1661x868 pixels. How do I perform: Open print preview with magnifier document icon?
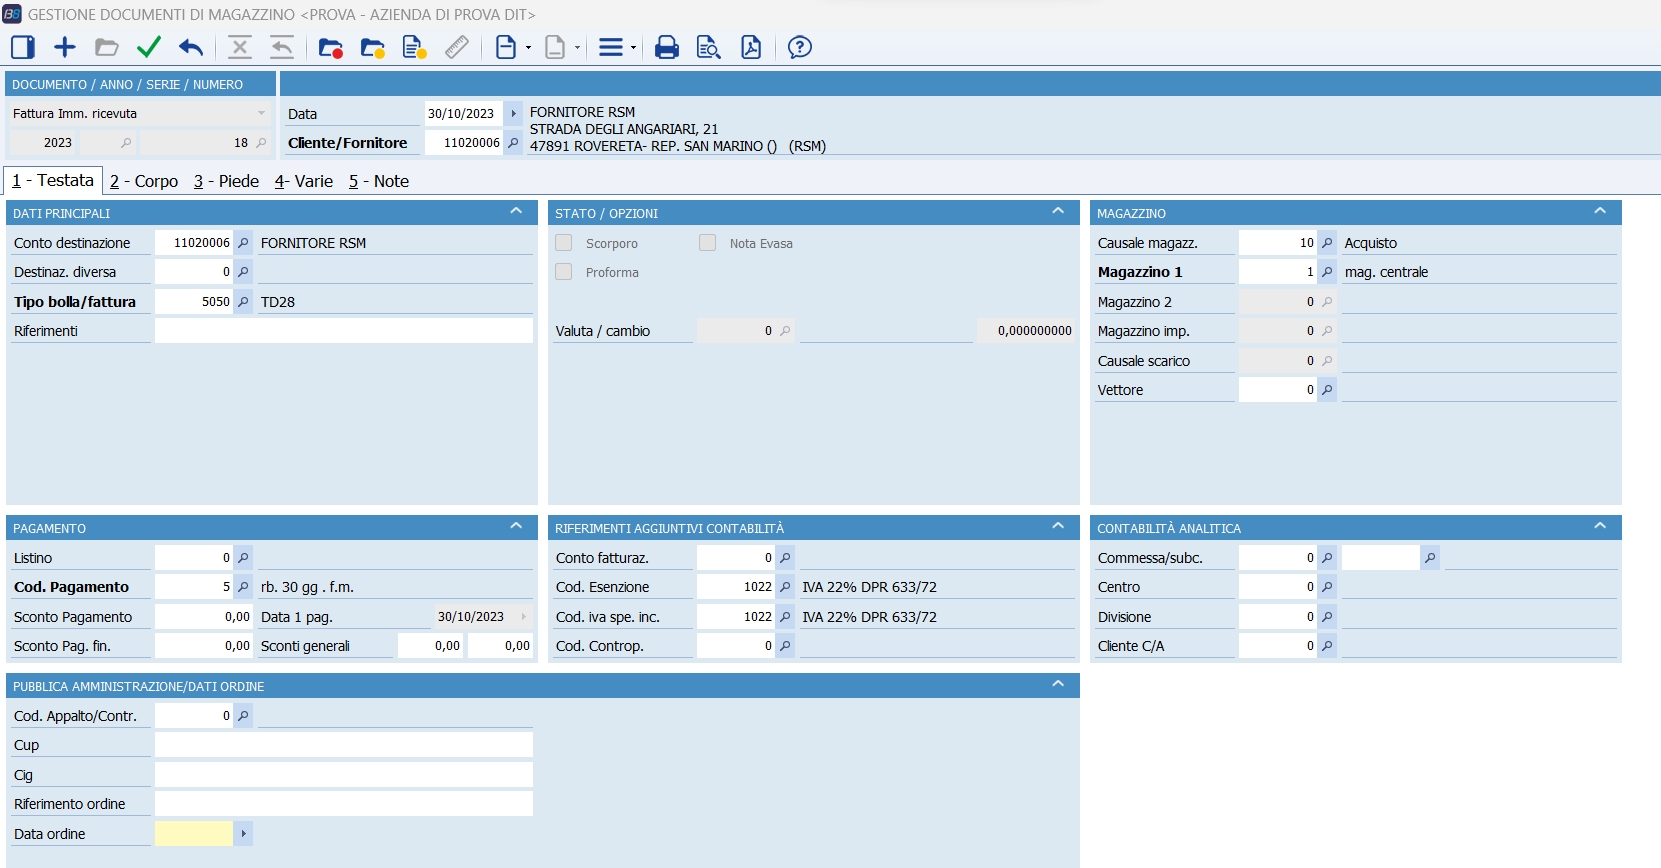pos(709,47)
